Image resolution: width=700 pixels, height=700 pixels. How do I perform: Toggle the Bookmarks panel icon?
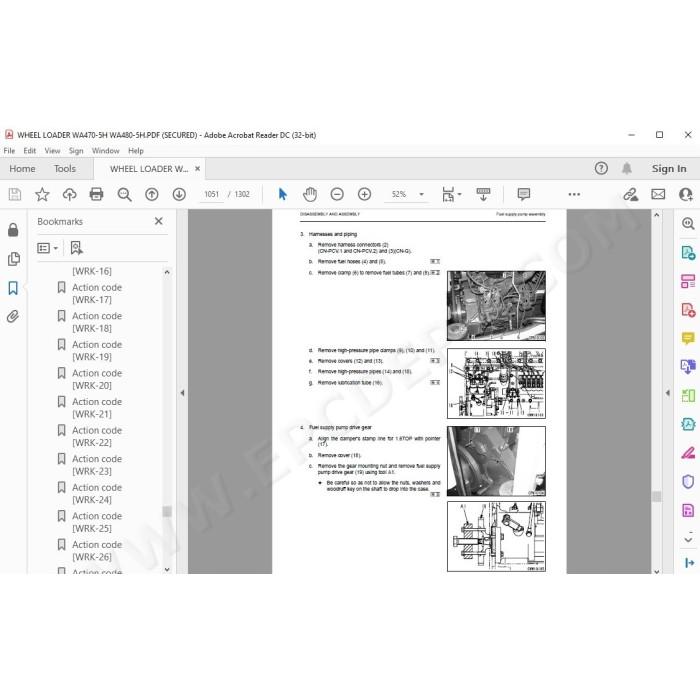point(13,288)
